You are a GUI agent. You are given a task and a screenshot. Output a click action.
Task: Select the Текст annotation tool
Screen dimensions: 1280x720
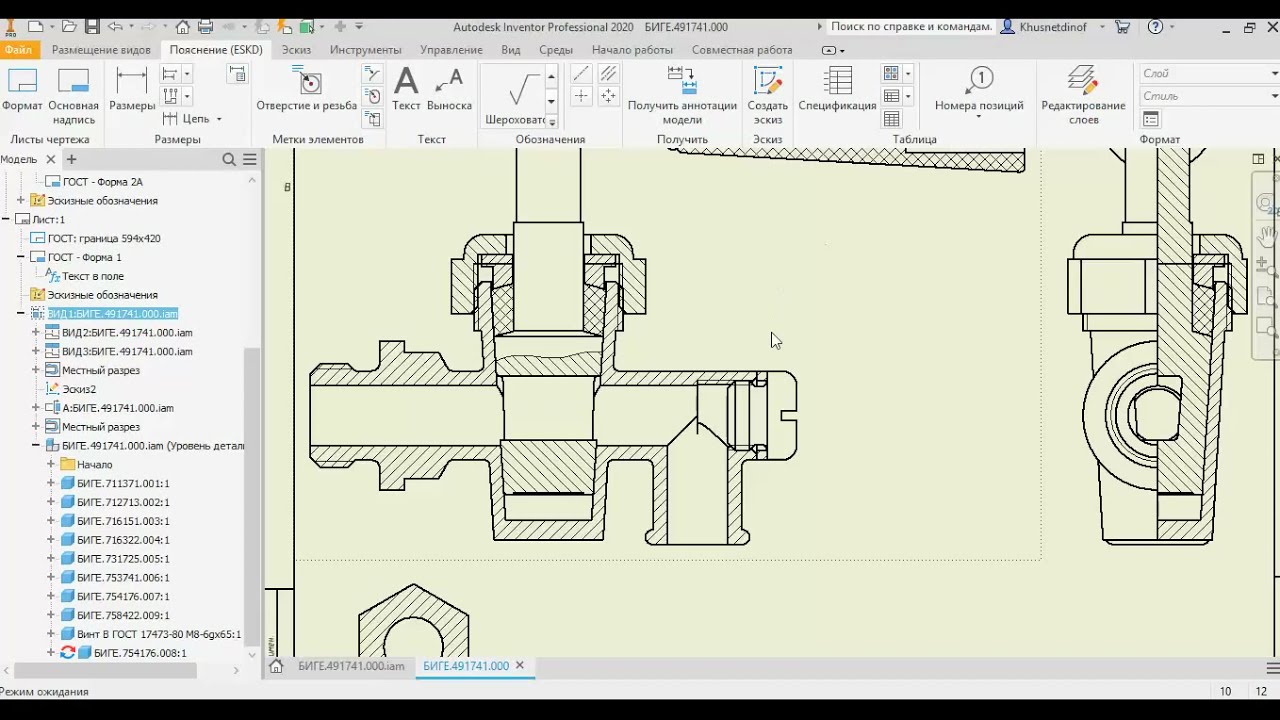pos(406,88)
